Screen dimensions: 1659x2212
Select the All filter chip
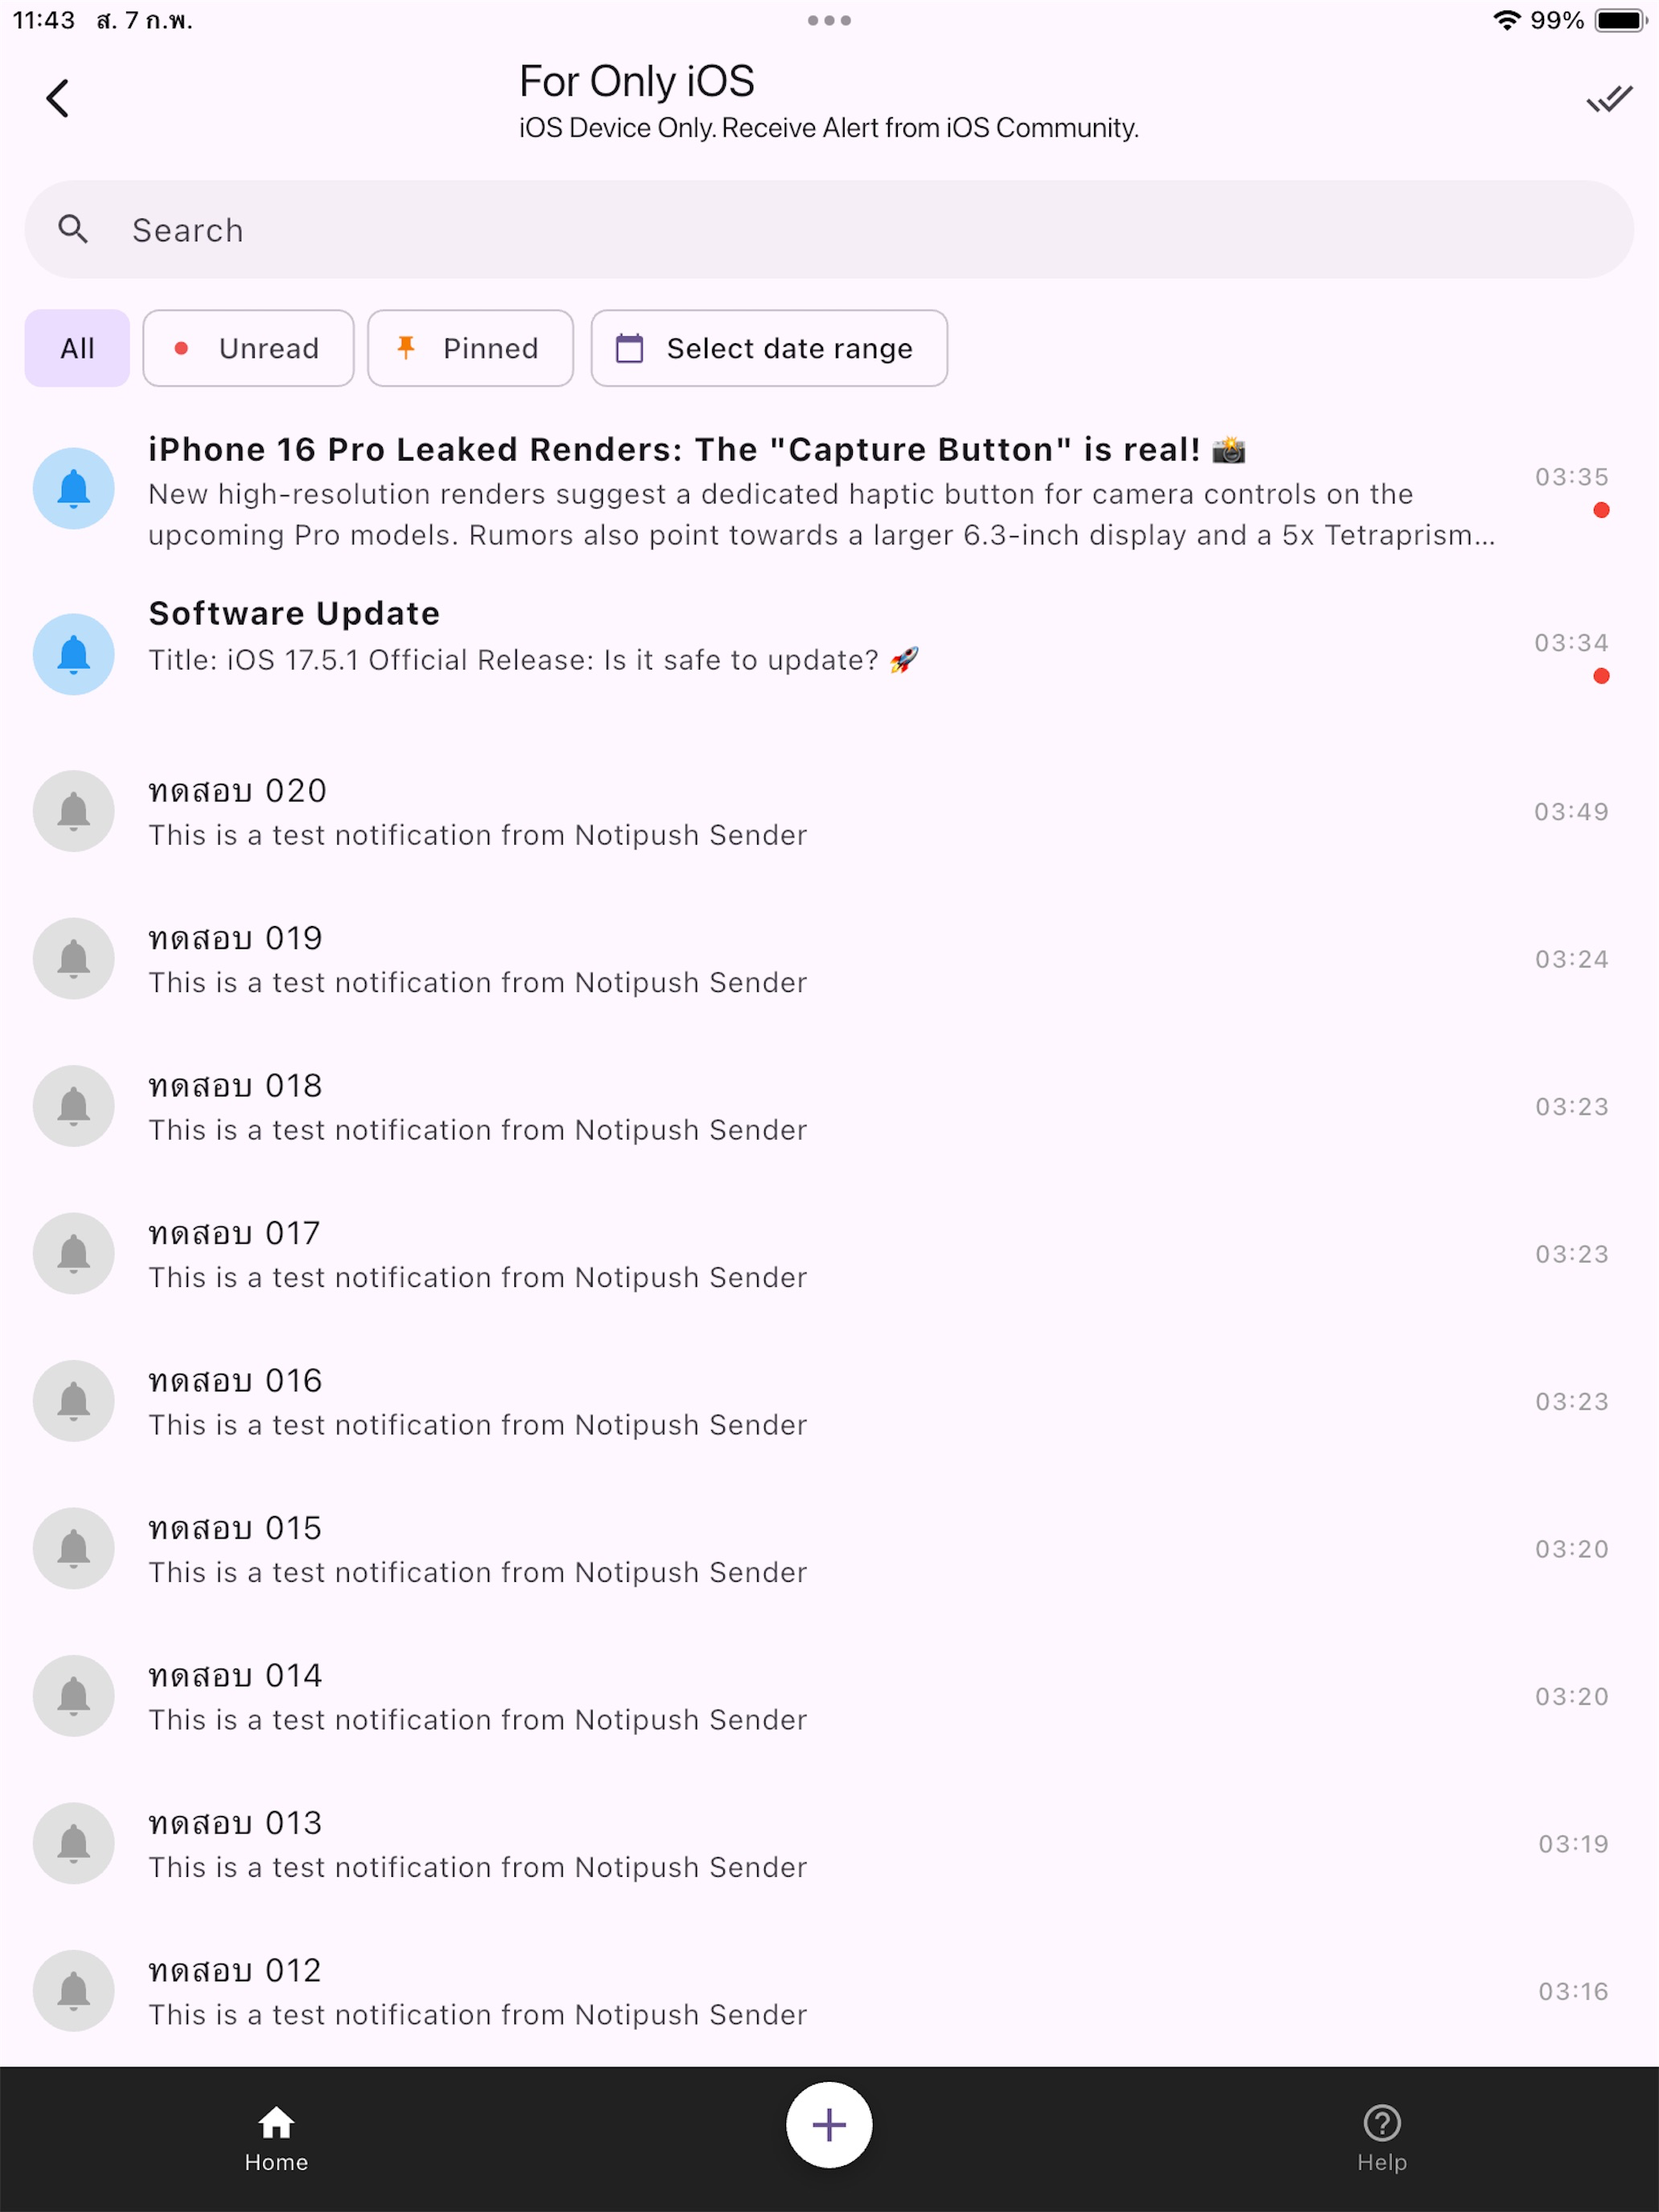click(x=77, y=348)
